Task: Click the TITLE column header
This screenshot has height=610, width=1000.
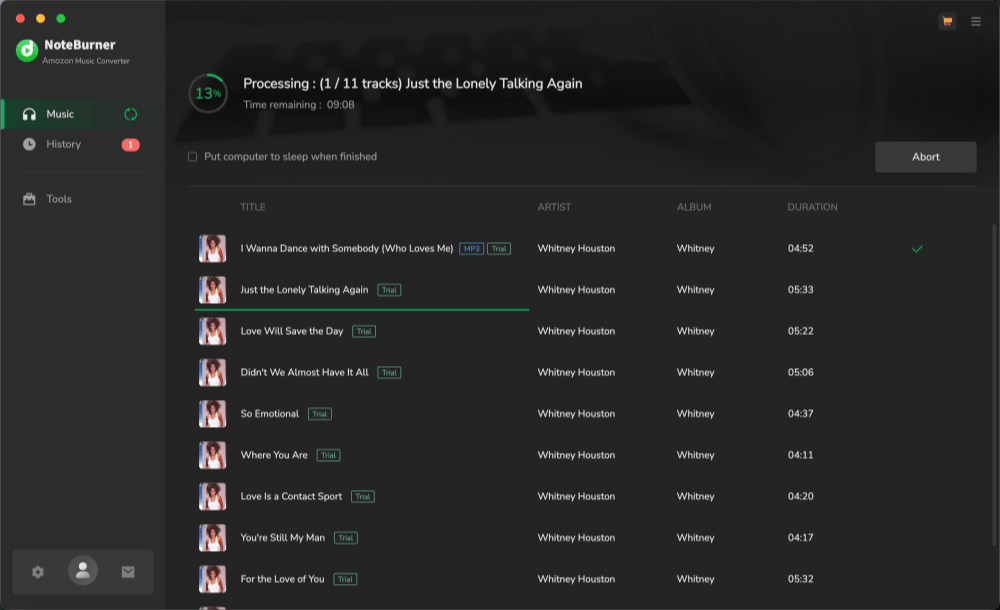Action: [x=253, y=207]
